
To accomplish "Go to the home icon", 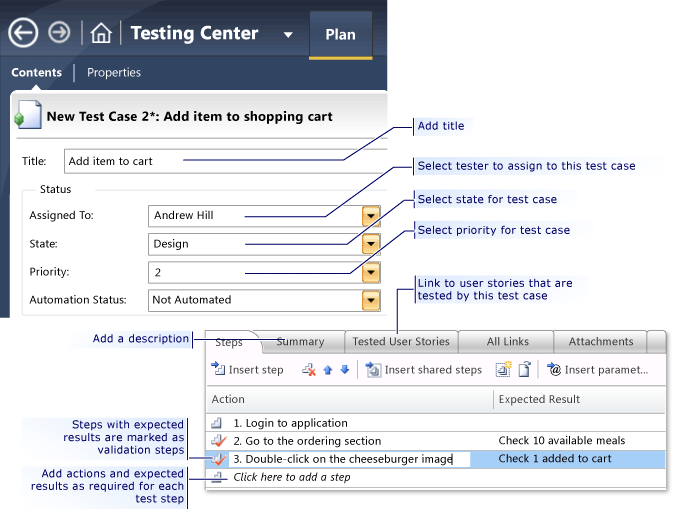I will tap(101, 33).
